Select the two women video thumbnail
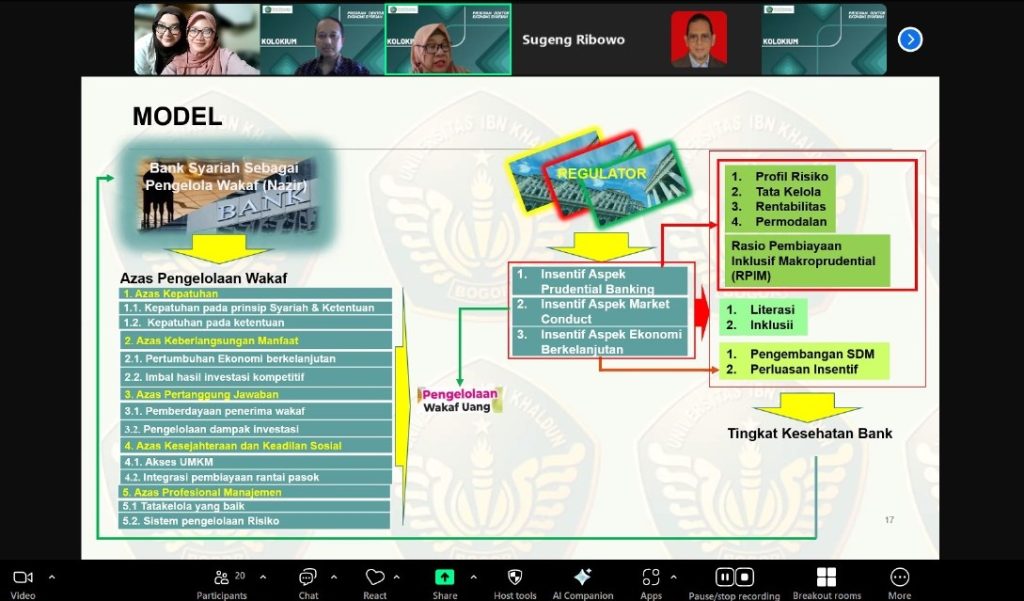 (x=196, y=40)
